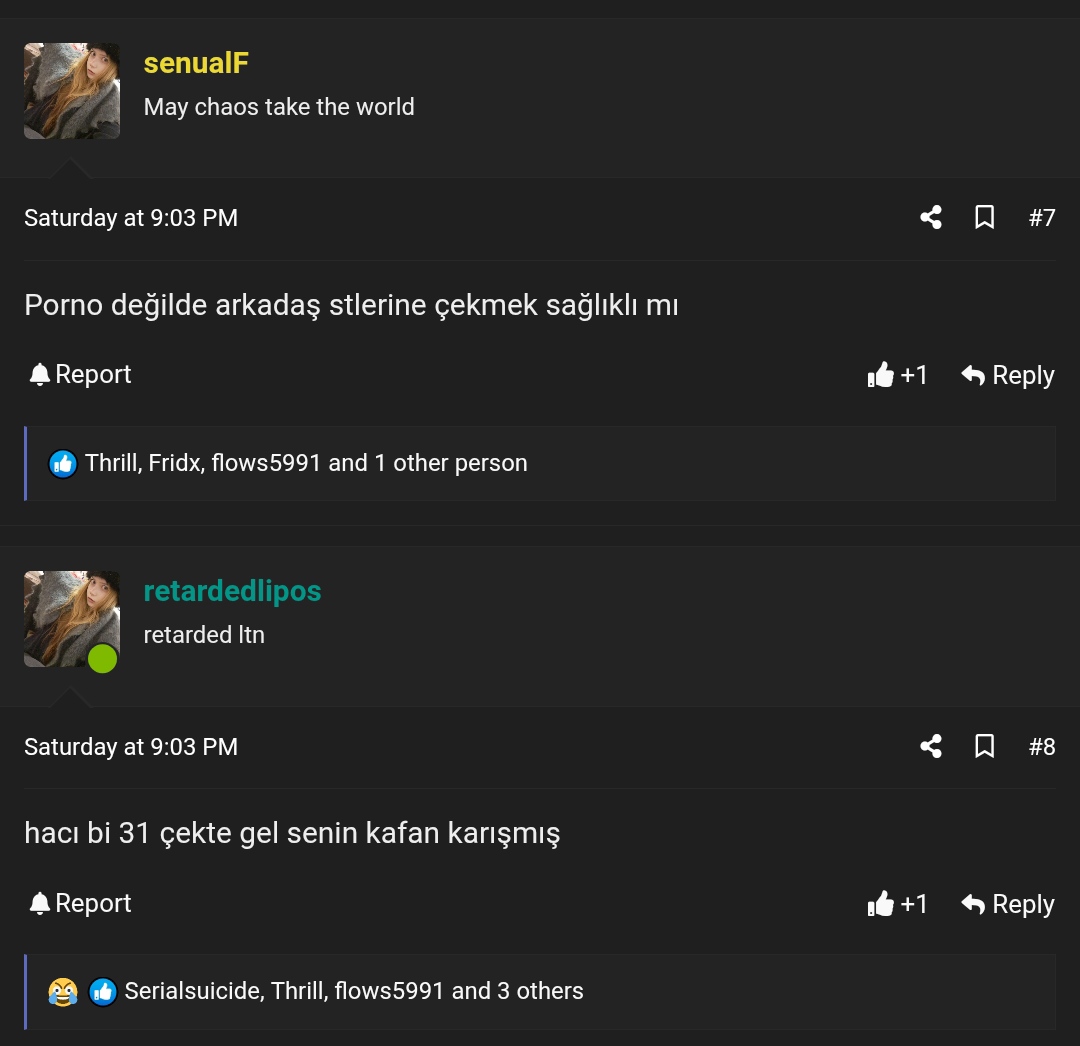This screenshot has width=1080, height=1046.
Task: Open senualF's profile via username
Action: point(196,63)
